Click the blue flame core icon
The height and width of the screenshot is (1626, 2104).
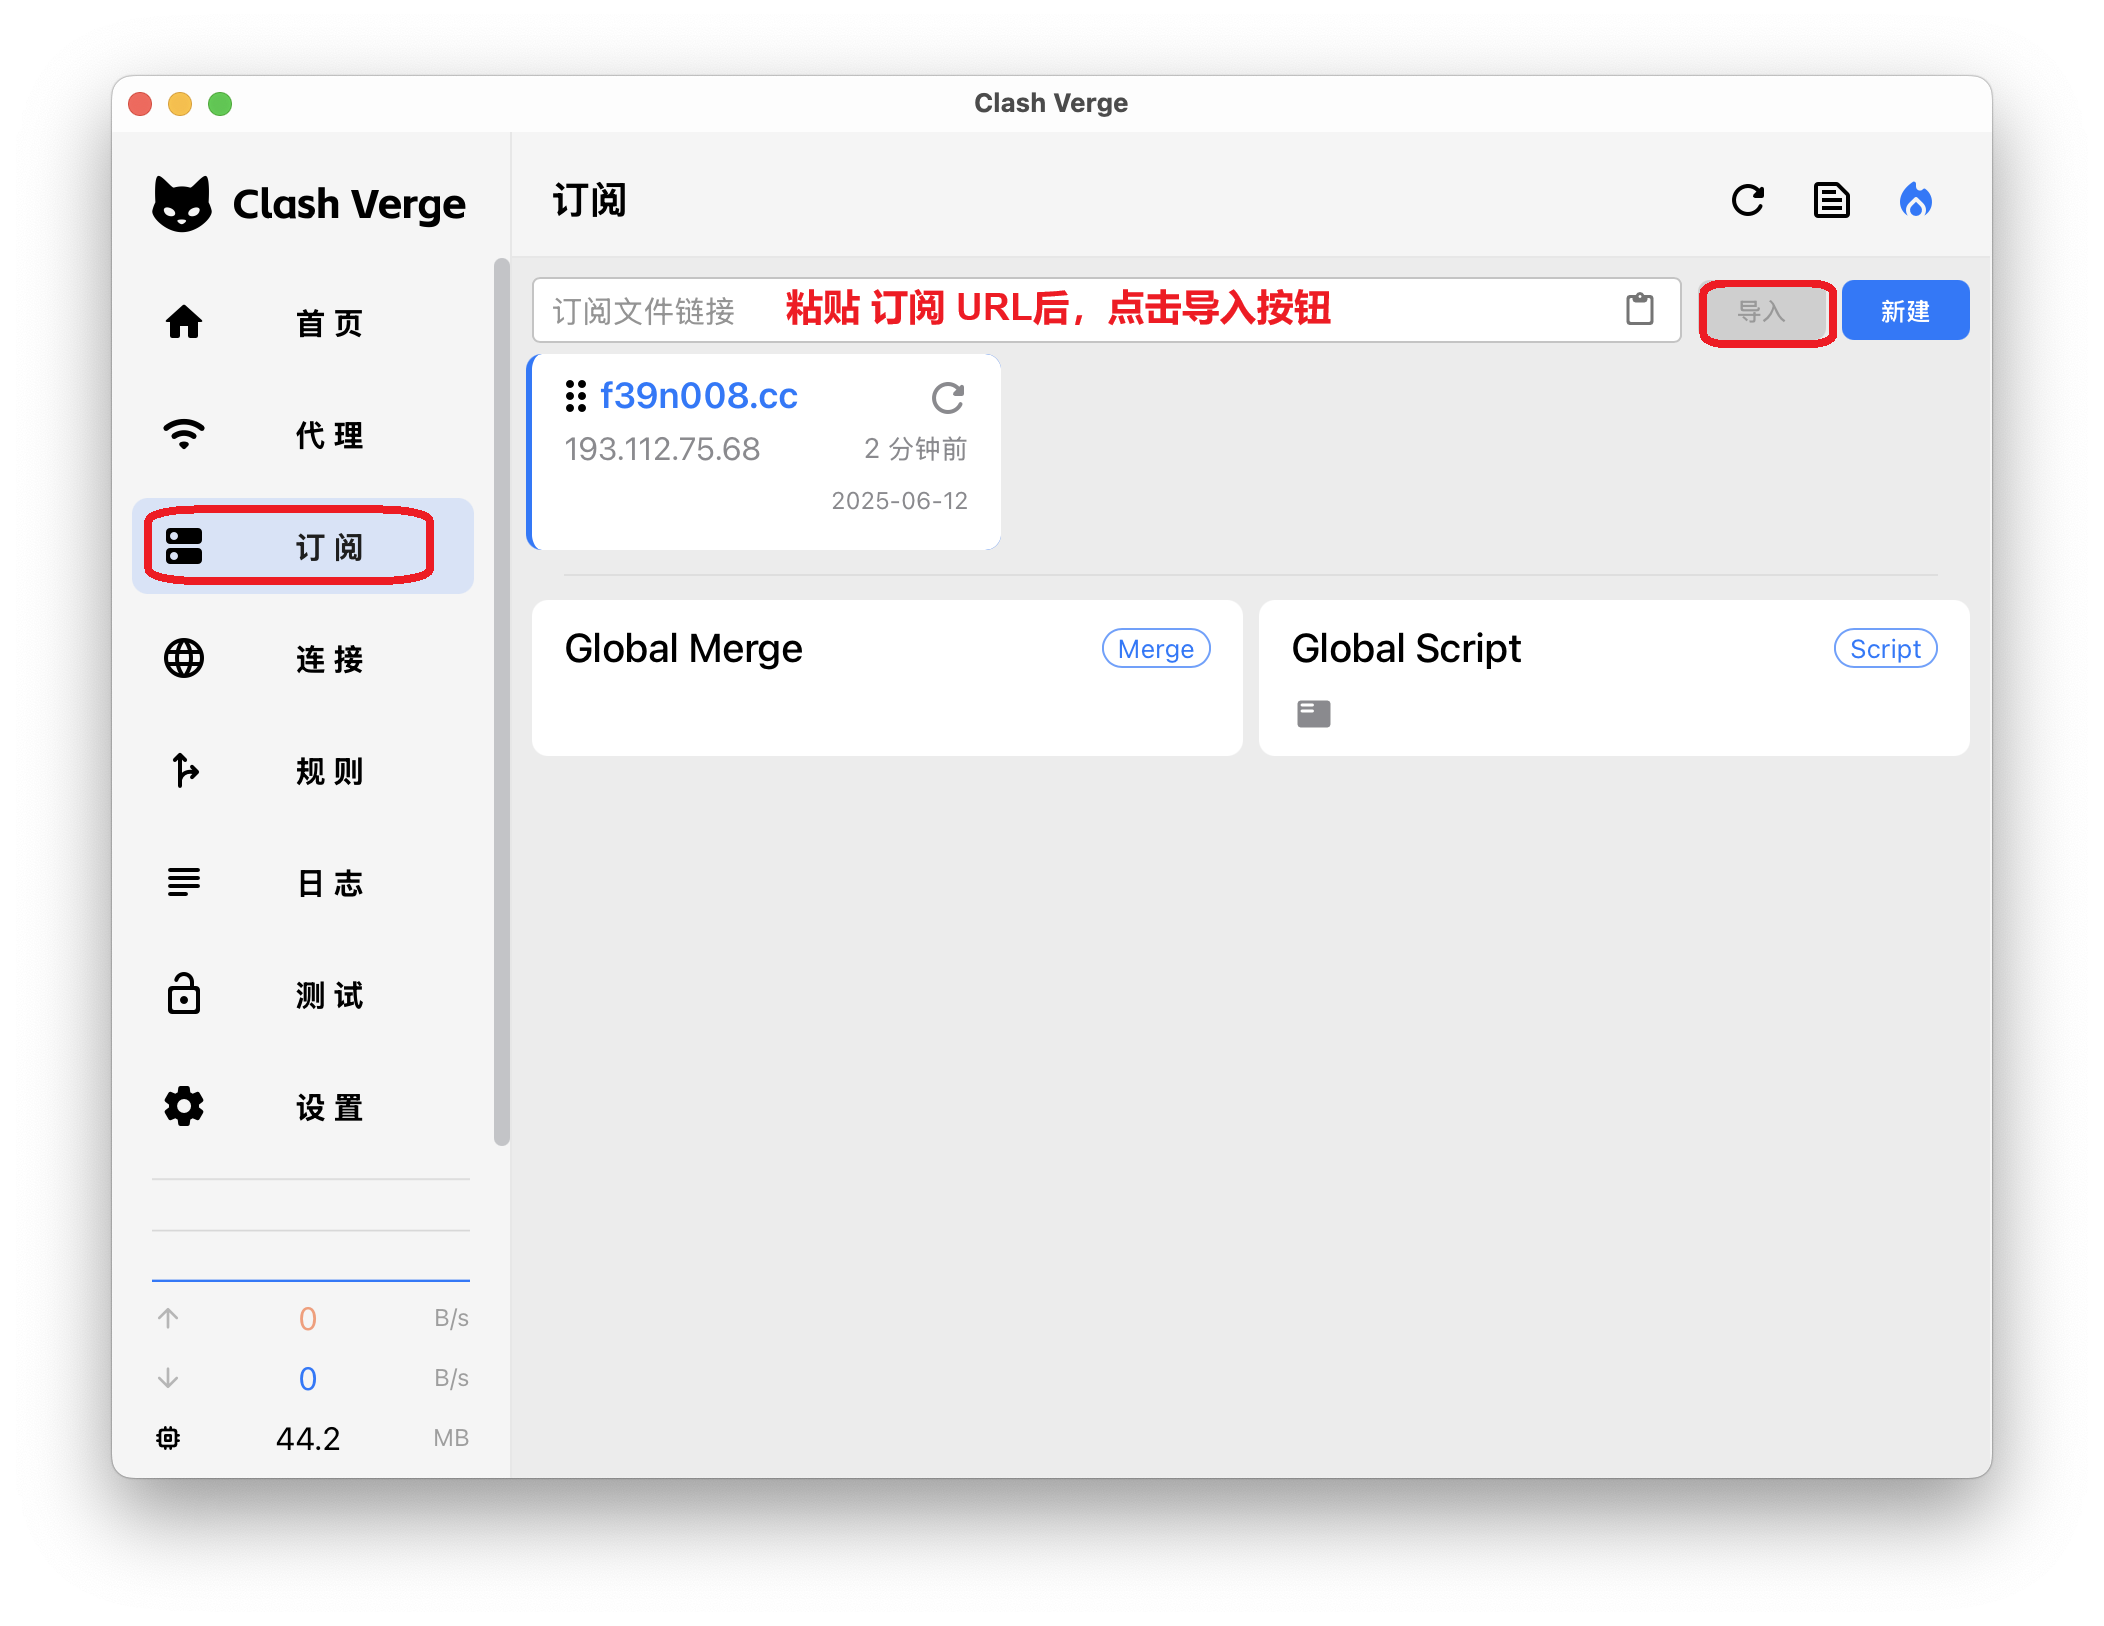point(1915,200)
